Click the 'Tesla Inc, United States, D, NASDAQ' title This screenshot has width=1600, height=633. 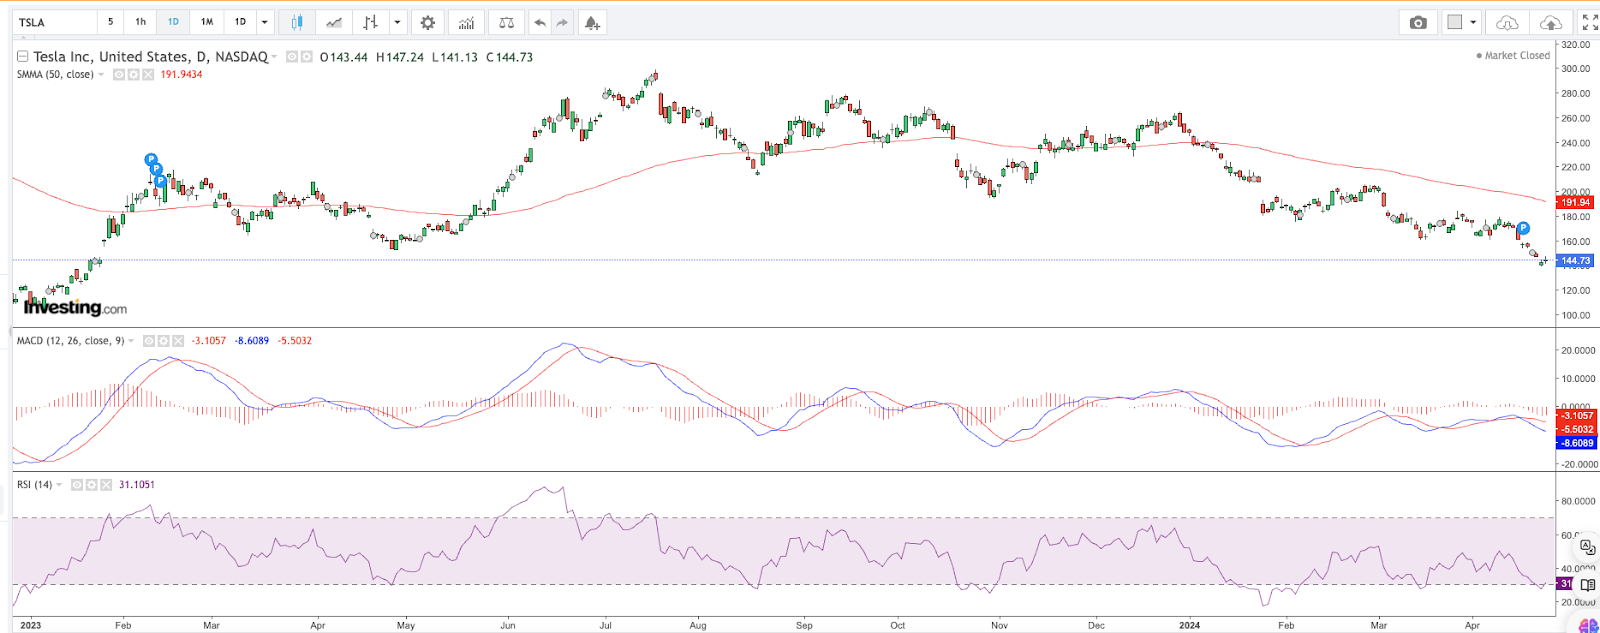pos(150,57)
